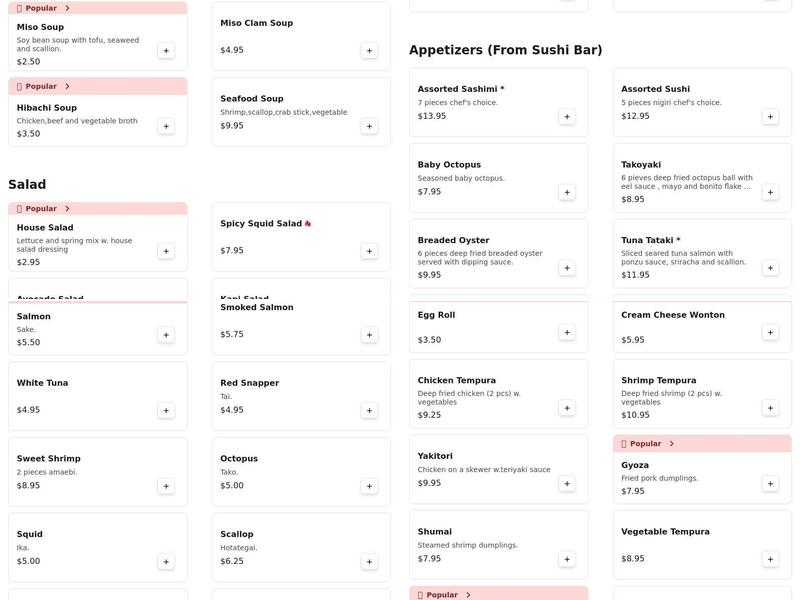This screenshot has width=800, height=600.
Task: Add Sweet Shrimp to cart
Action: click(166, 486)
